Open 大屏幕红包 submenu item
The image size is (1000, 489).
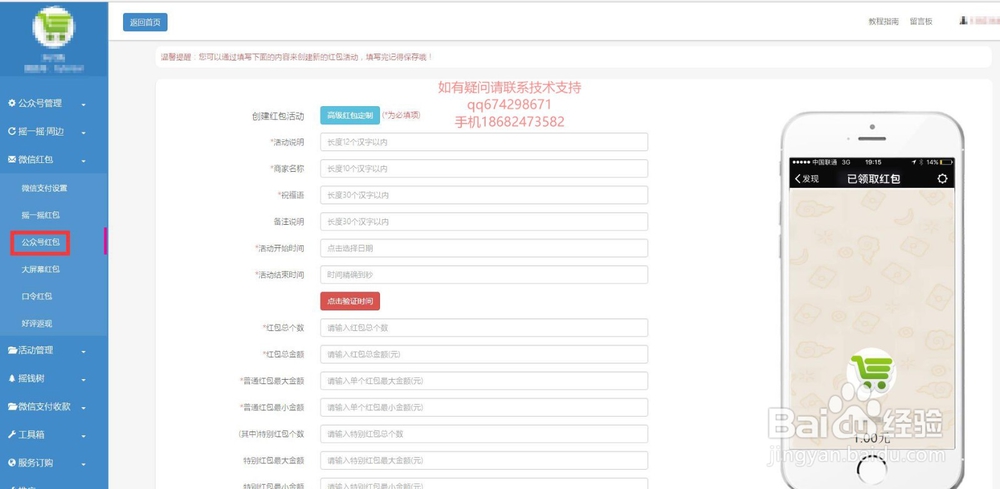(x=40, y=270)
